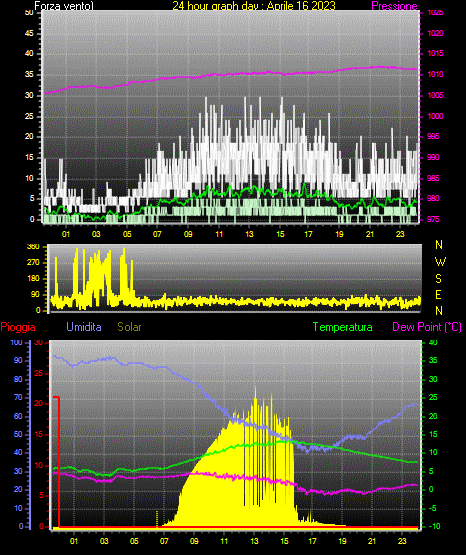Click the Dew Point (°C) legend label
The height and width of the screenshot is (555, 466).
coord(427,327)
